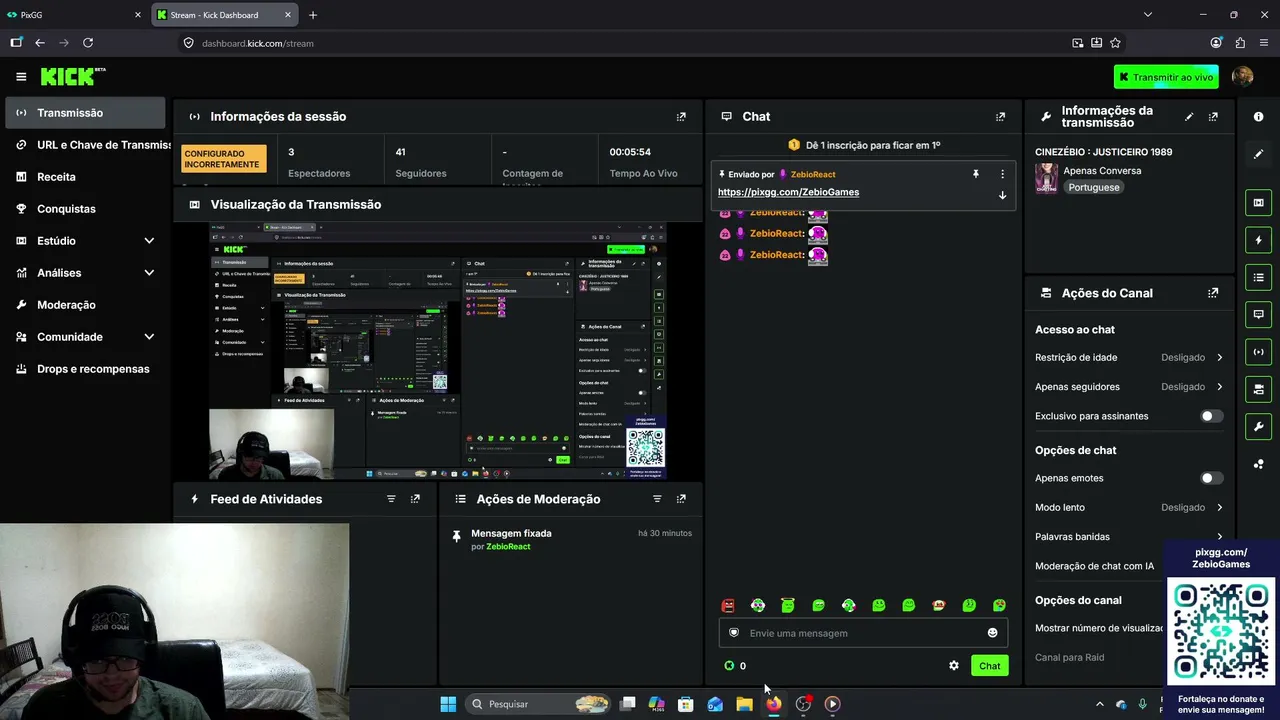
Task: Open Apenas seguidores options
Action: point(1129,387)
